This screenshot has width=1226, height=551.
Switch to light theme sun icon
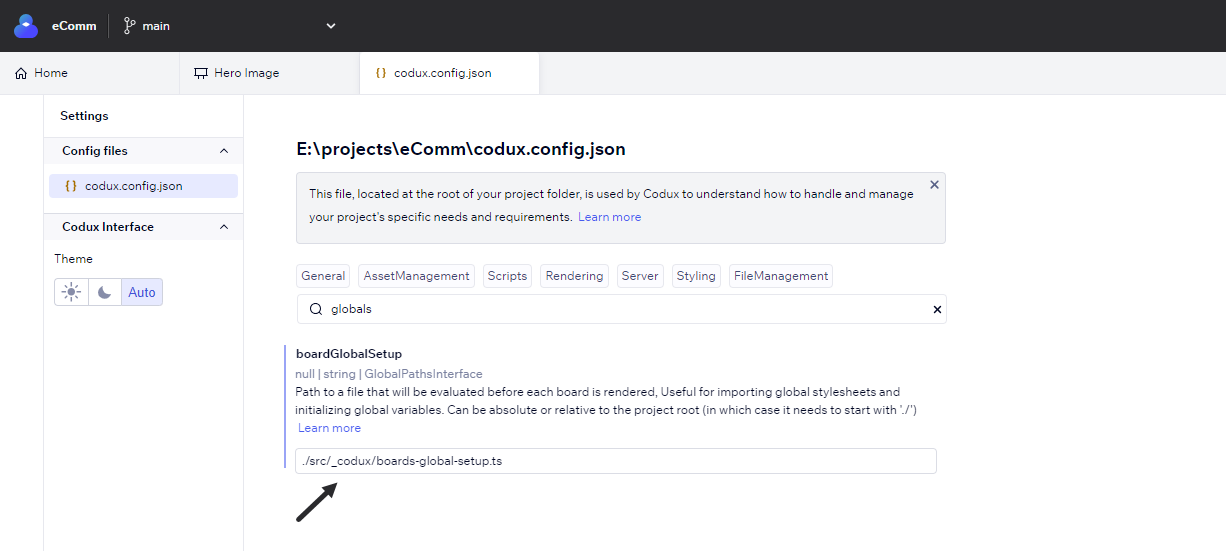tap(71, 292)
